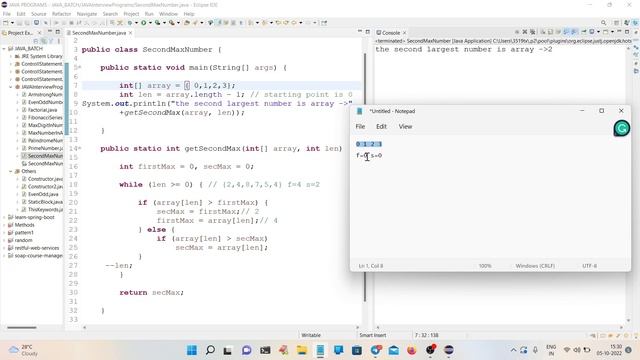
Task: Click the Debug bug icon in toolbar
Action: click(130, 23)
